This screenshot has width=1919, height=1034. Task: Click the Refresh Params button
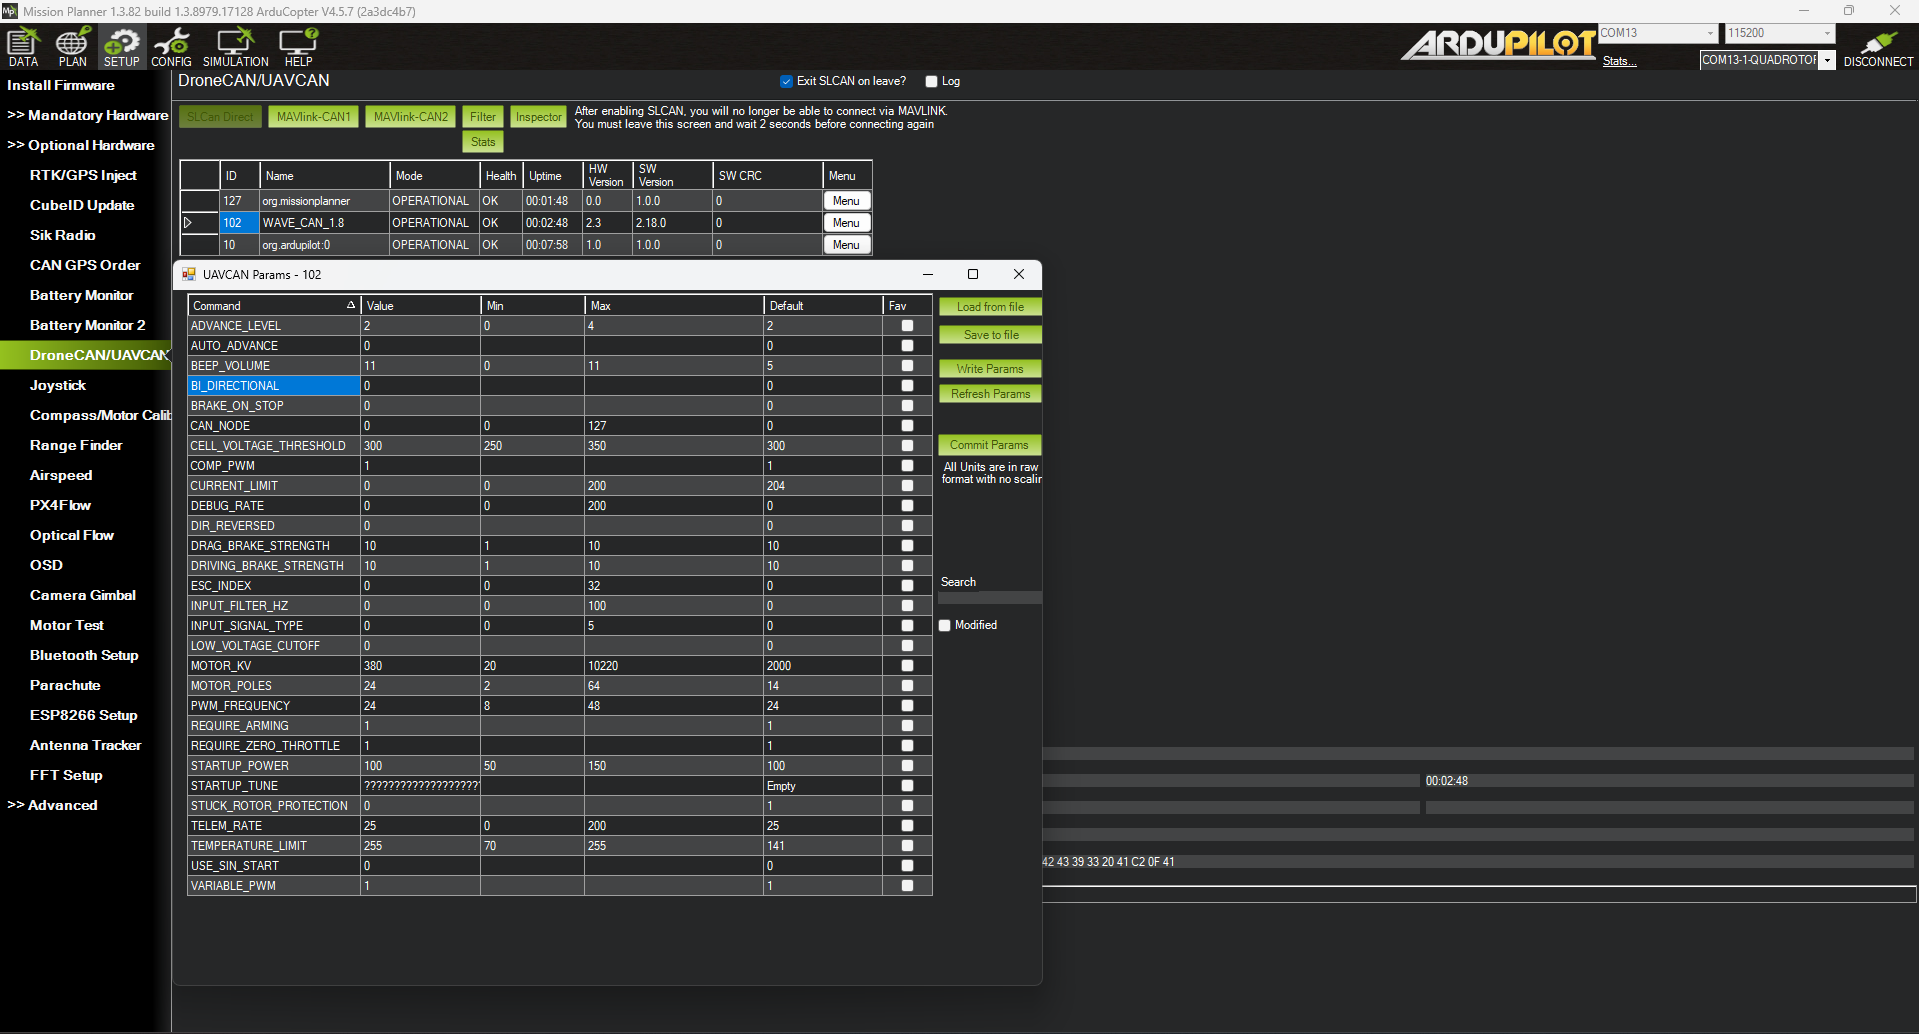(x=989, y=393)
